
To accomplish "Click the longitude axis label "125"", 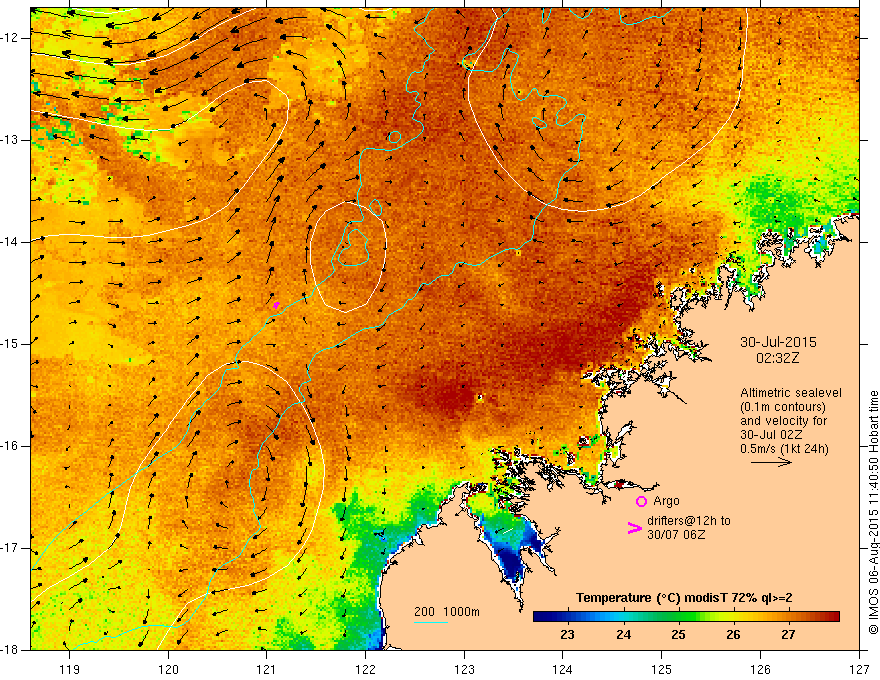I will [x=662, y=669].
